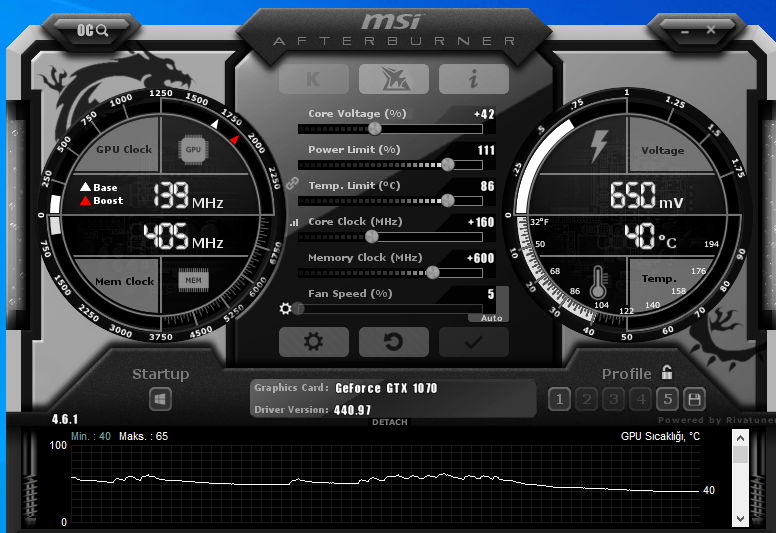The width and height of the screenshot is (776, 533).
Task: Toggle the profile lock icon
Action: tap(667, 372)
